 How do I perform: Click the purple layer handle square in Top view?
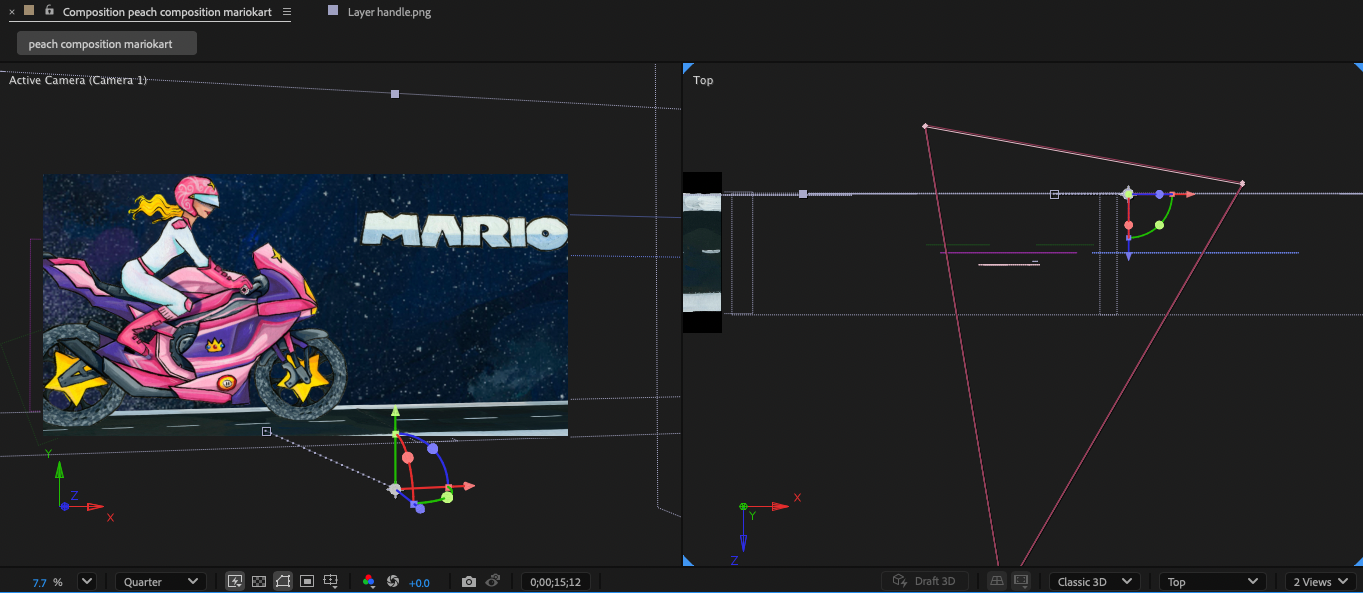coord(803,194)
